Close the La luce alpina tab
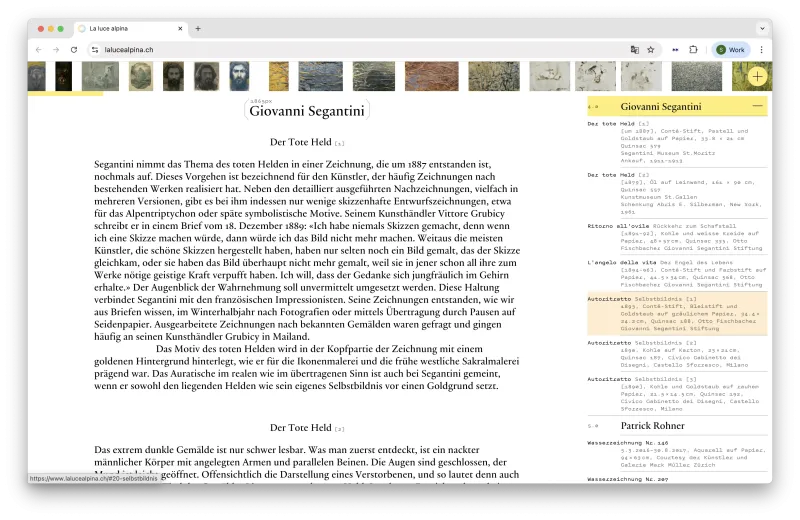The image size is (800, 520). pos(180,29)
